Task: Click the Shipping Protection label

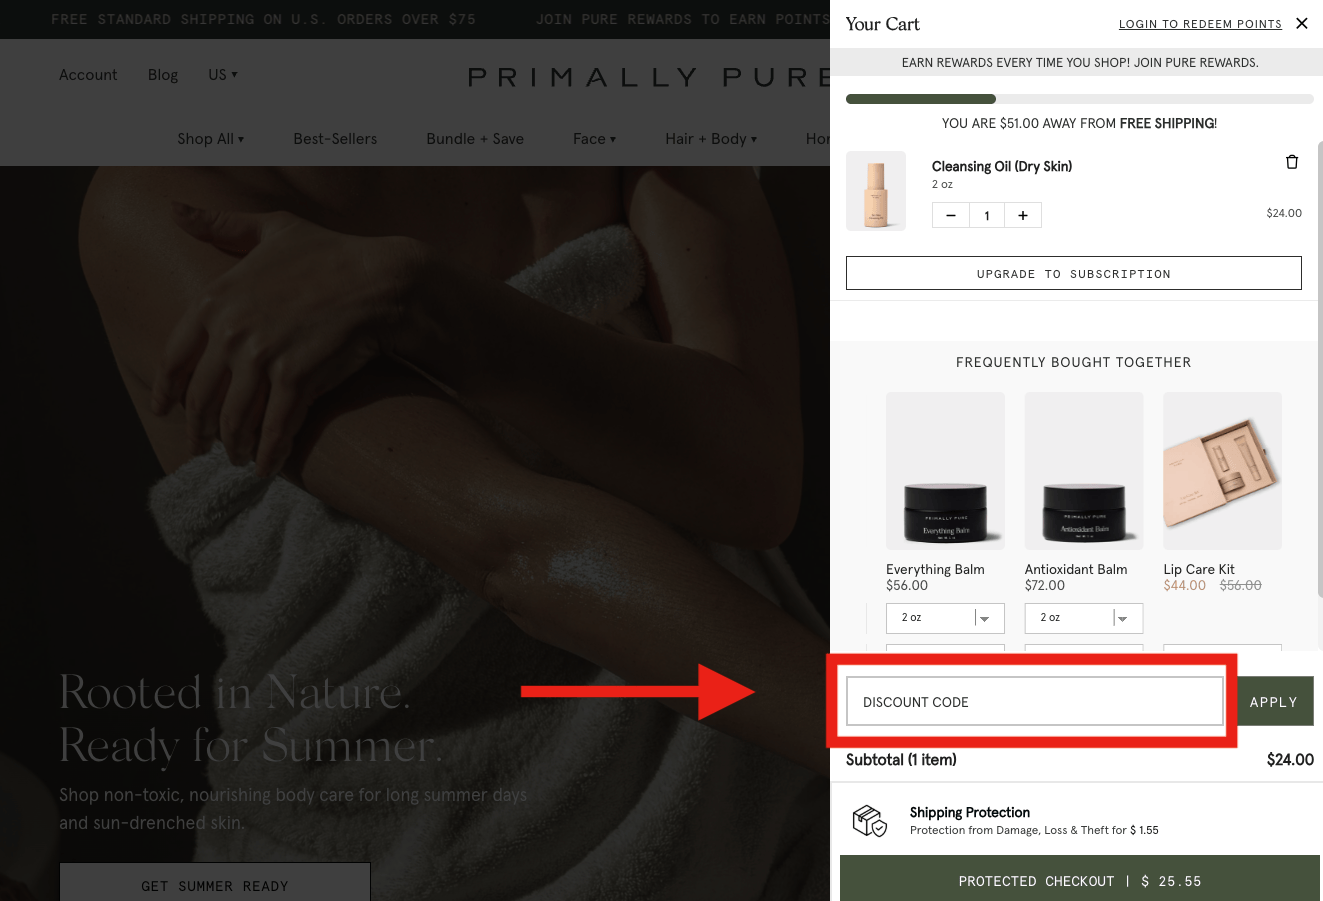Action: coord(969,812)
